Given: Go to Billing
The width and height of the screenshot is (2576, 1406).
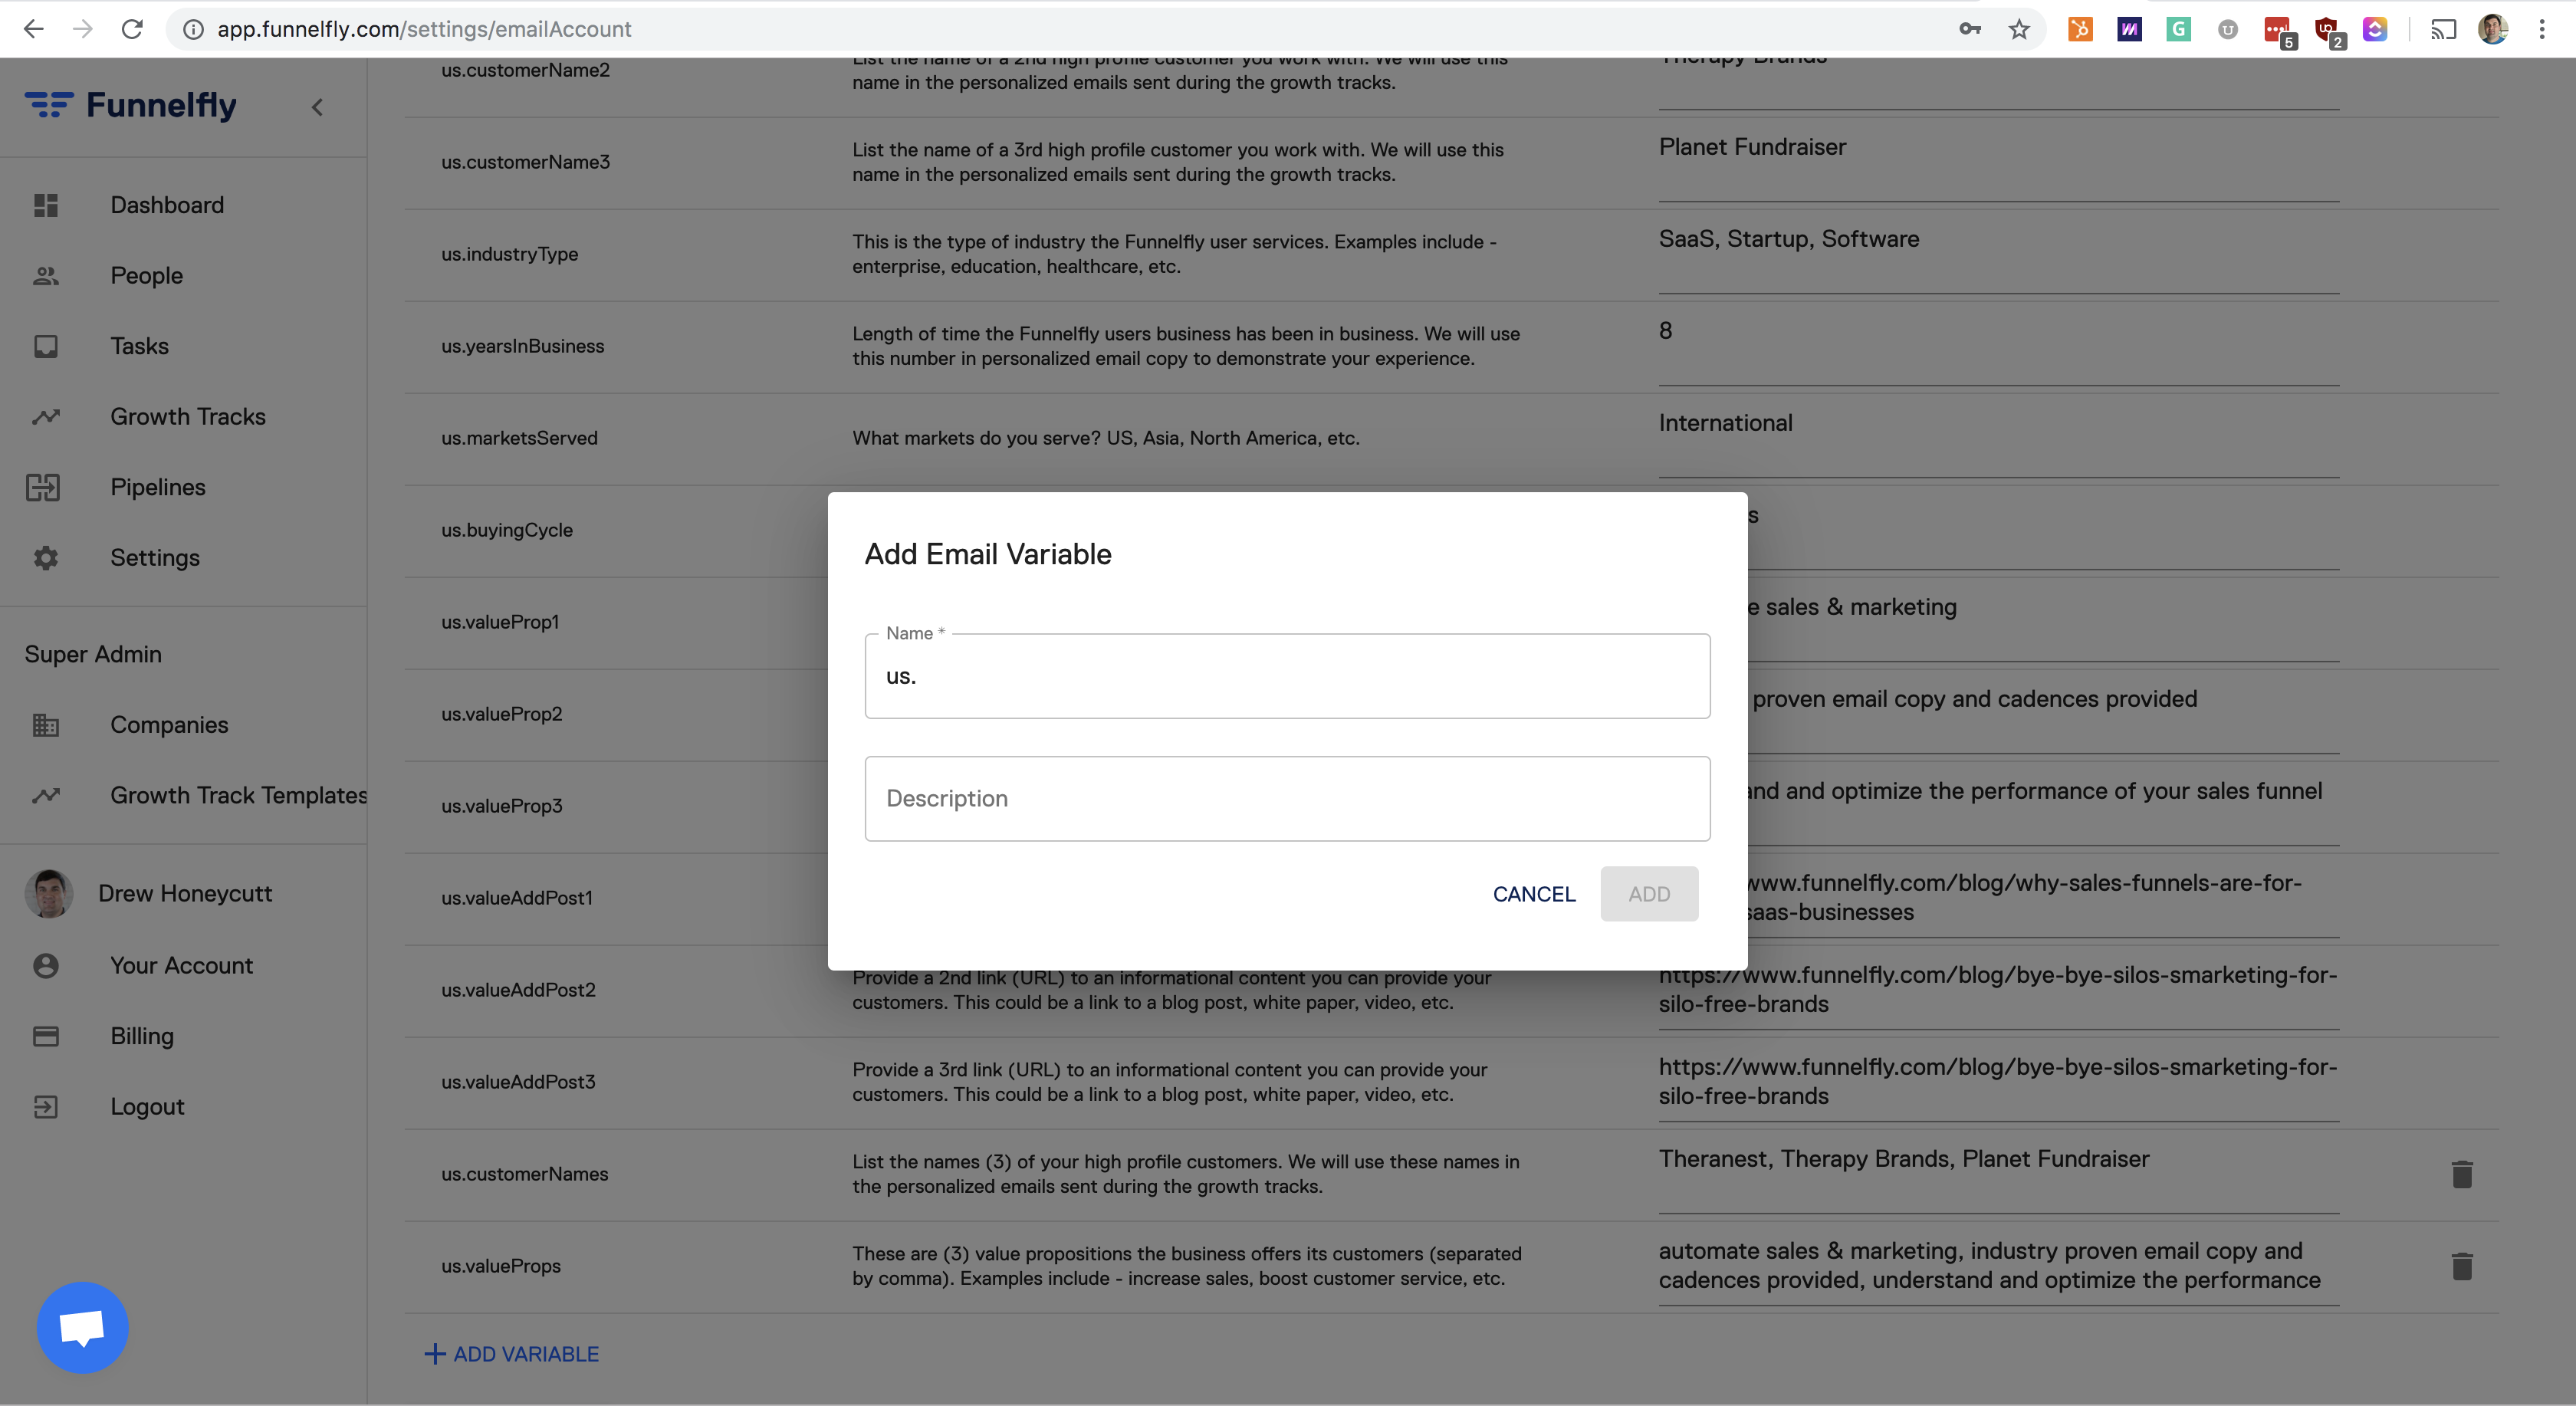Looking at the screenshot, I should 142,1036.
